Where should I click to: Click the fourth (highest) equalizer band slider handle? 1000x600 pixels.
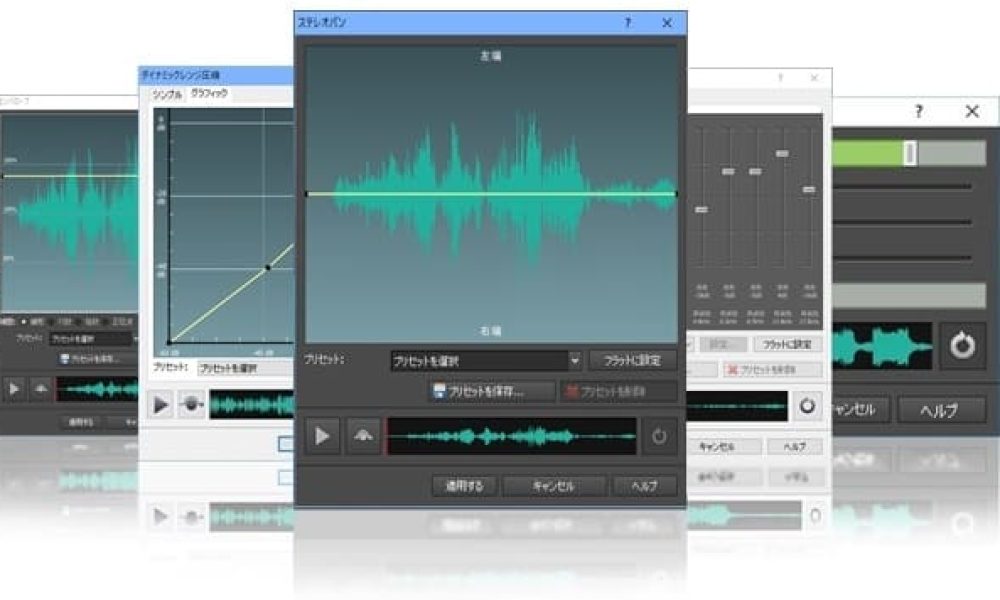(782, 154)
